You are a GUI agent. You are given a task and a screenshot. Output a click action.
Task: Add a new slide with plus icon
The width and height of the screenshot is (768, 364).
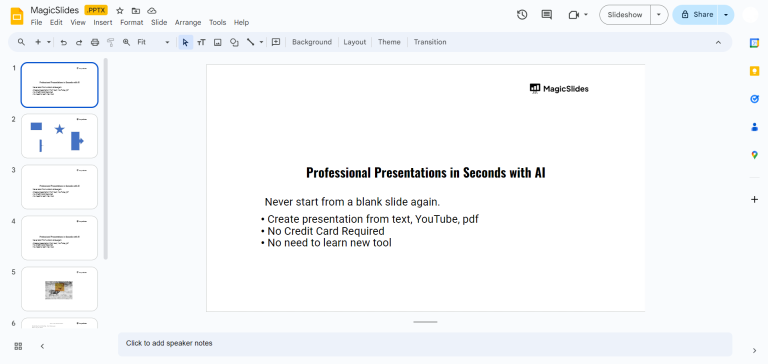coord(38,42)
